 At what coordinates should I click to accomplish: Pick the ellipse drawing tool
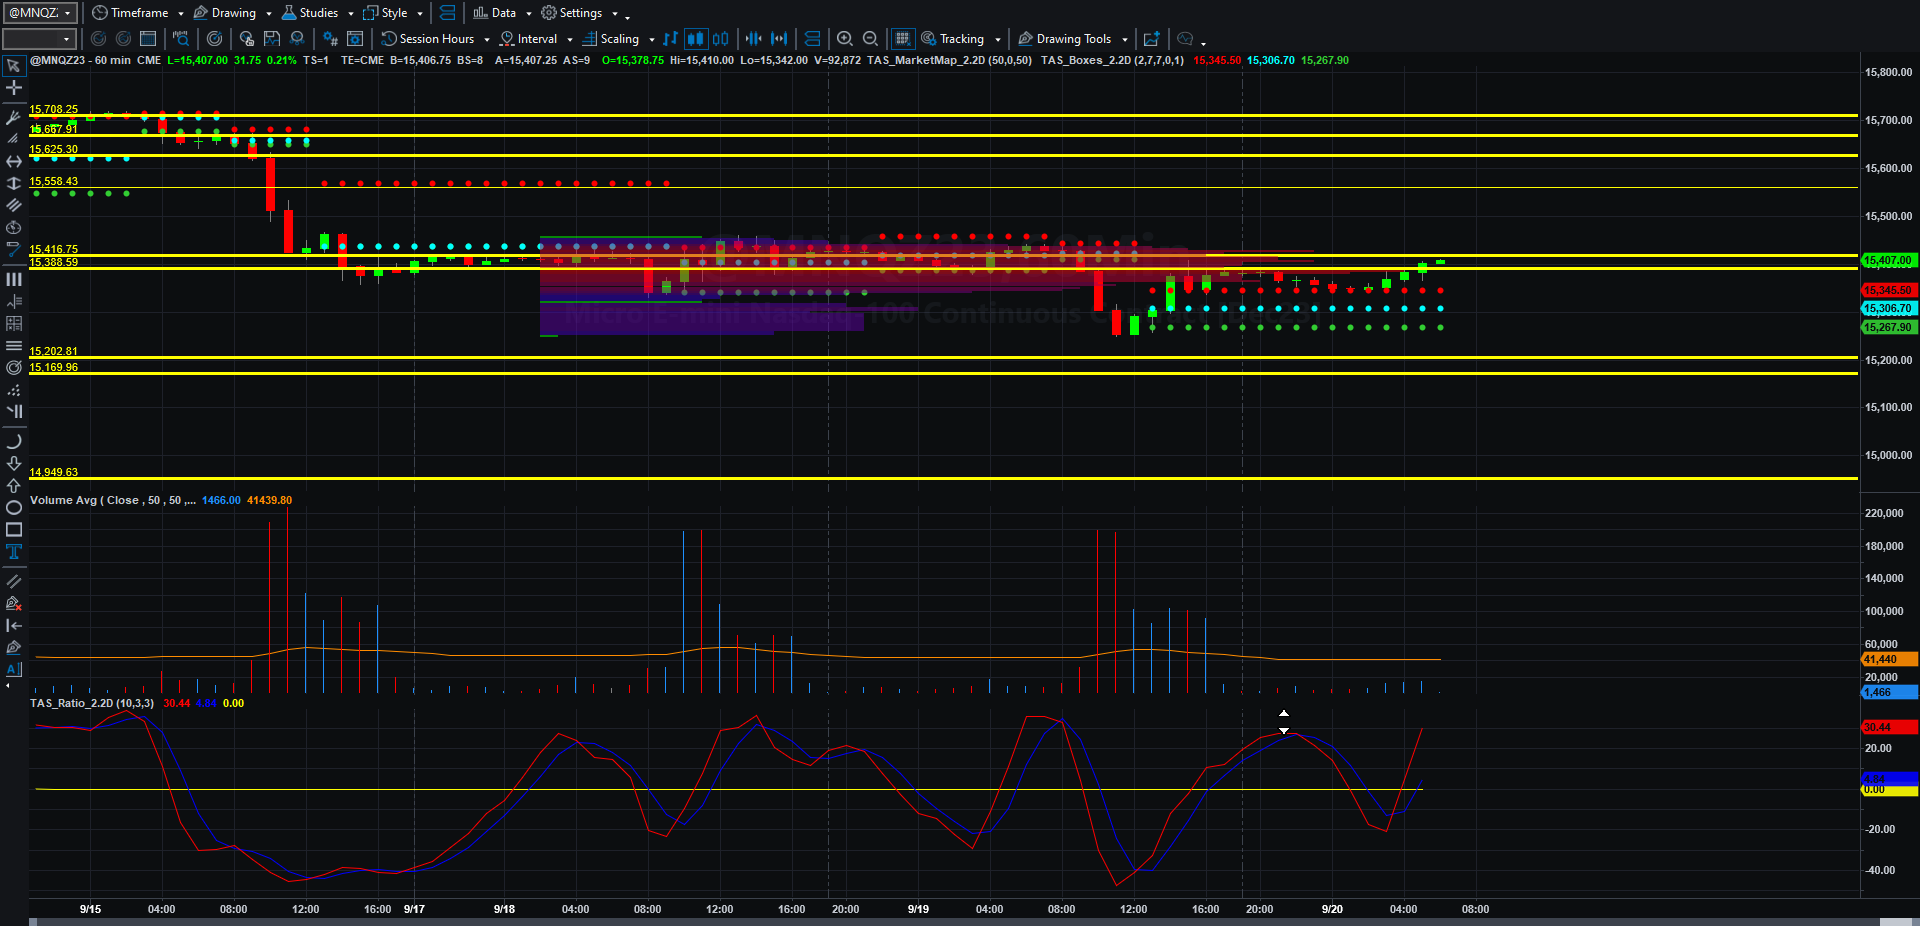pyautogui.click(x=14, y=508)
